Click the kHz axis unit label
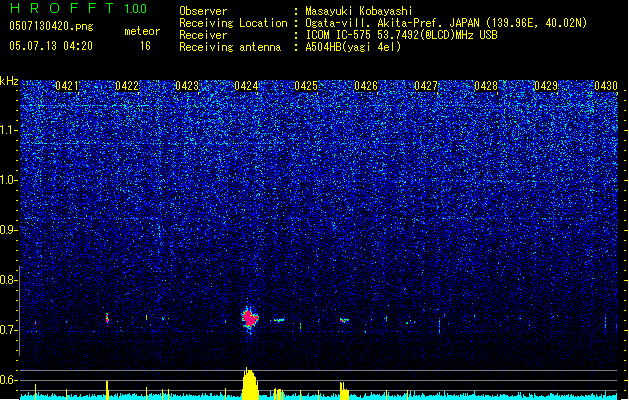 click(9, 81)
